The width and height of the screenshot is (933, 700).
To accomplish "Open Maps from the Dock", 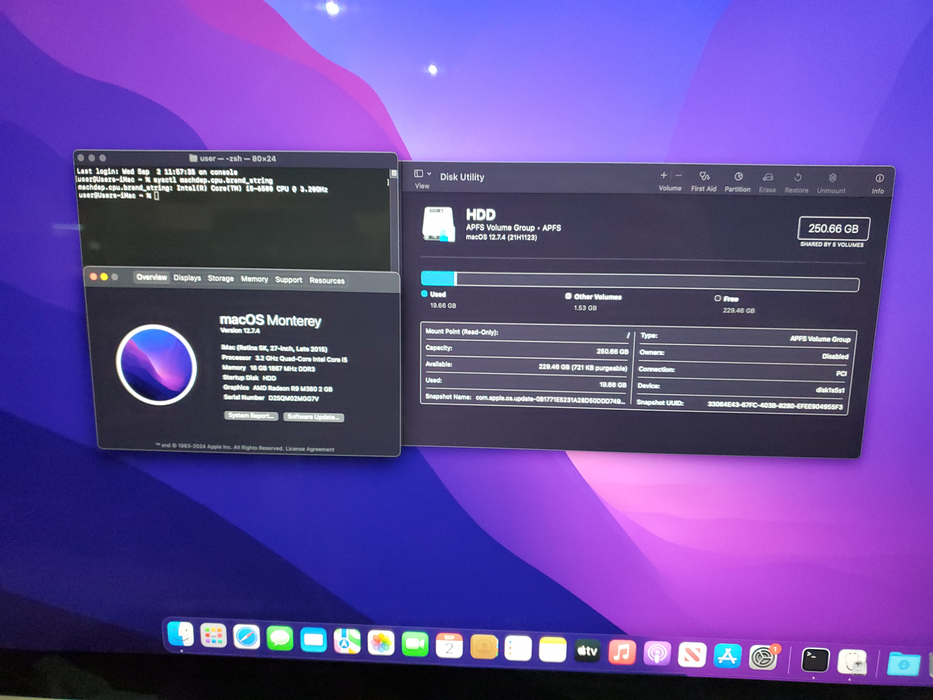I will [347, 642].
